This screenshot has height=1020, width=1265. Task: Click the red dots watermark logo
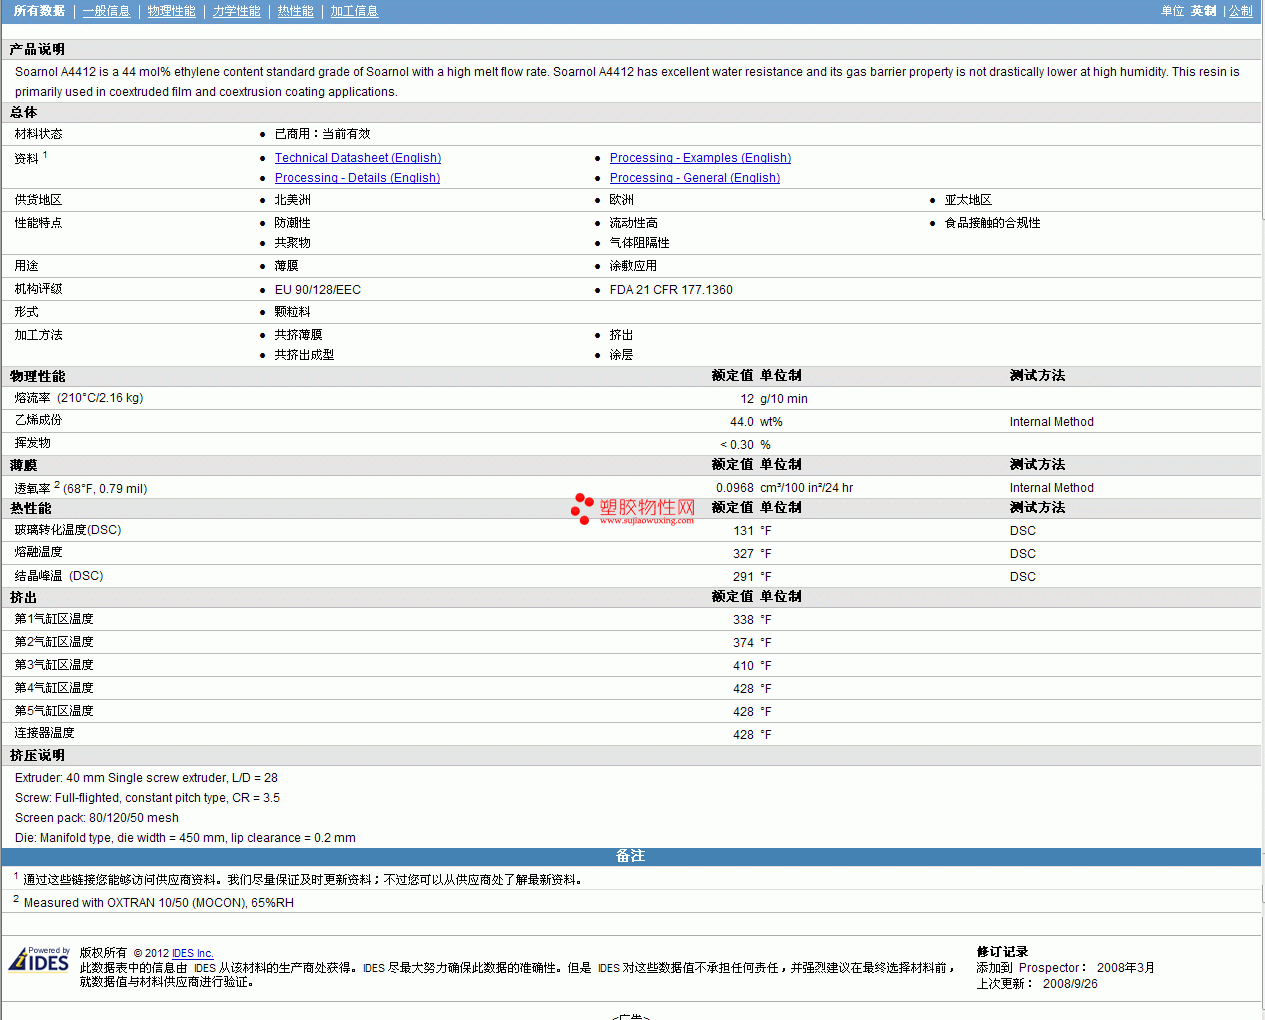[x=582, y=508]
